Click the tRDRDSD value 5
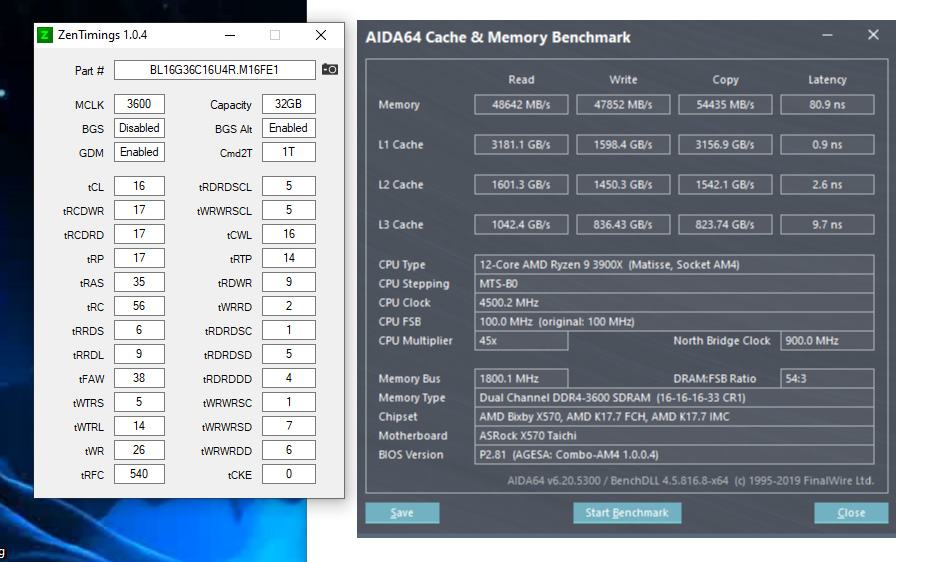The width and height of the screenshot is (940, 562). (x=288, y=354)
